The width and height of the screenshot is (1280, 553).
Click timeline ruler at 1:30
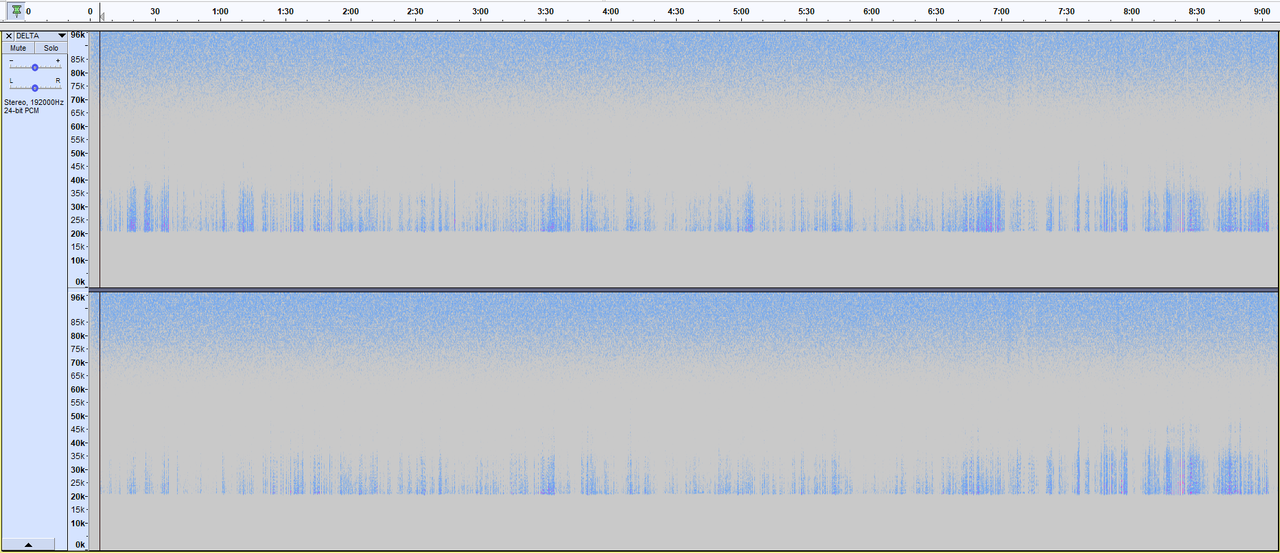pyautogui.click(x=285, y=11)
